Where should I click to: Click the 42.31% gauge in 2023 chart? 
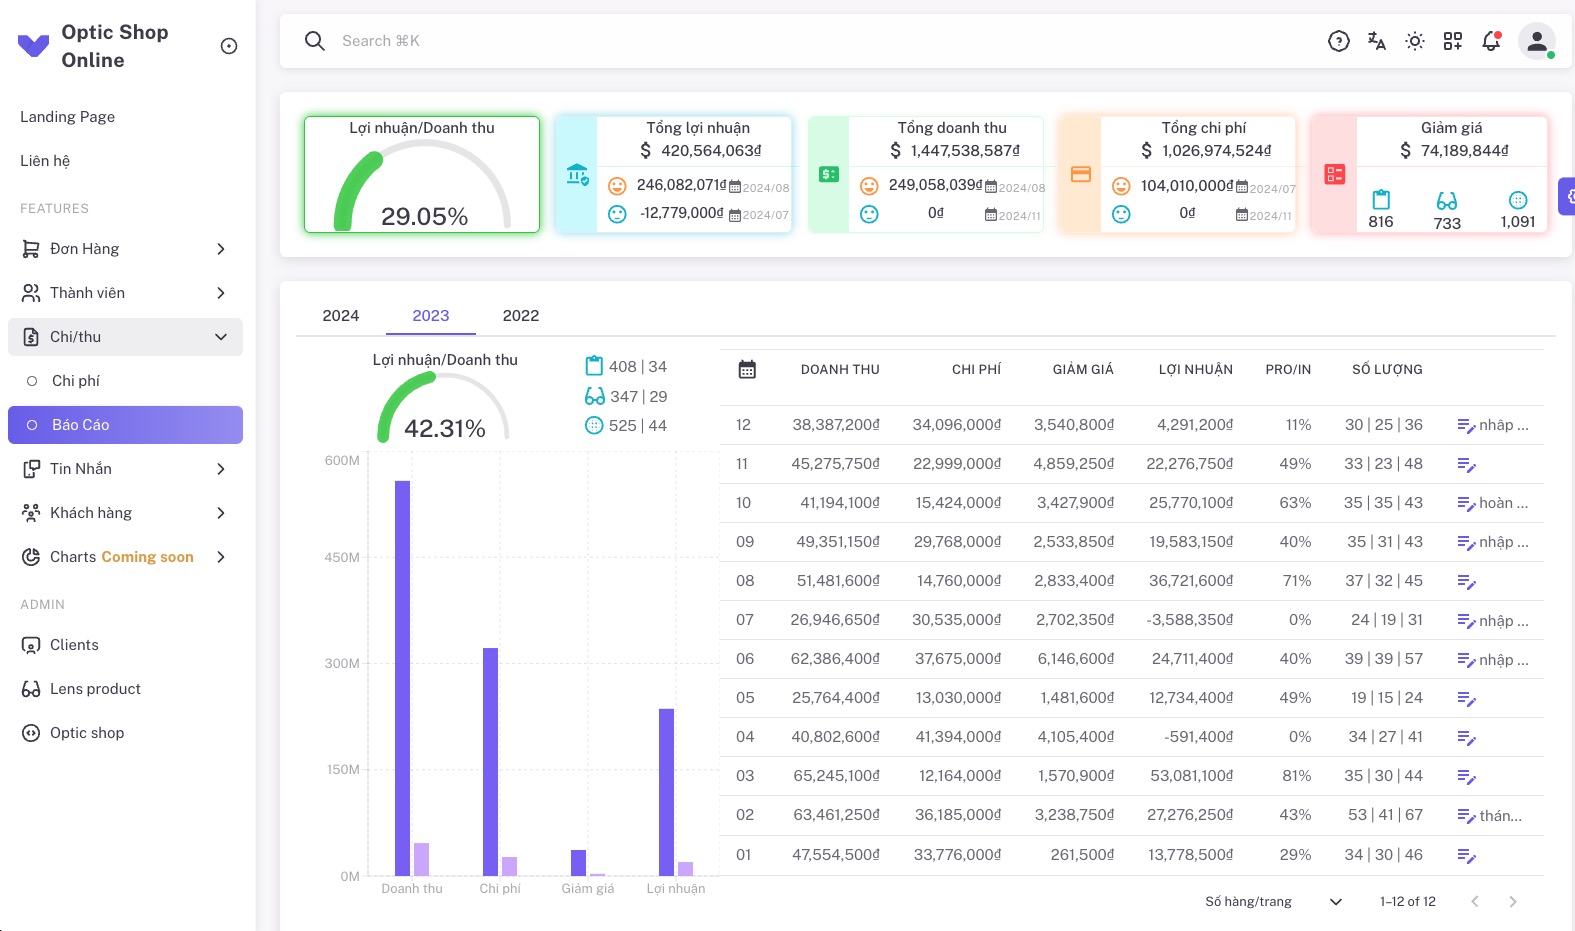click(x=443, y=407)
